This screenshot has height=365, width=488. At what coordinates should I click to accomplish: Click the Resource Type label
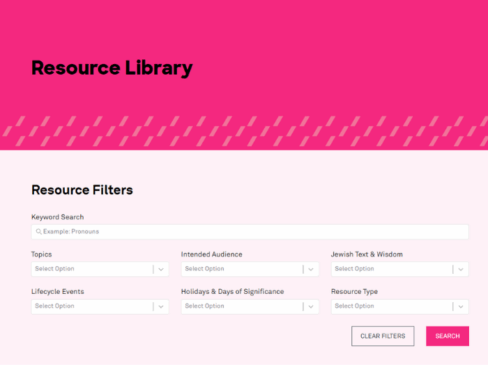[354, 292]
